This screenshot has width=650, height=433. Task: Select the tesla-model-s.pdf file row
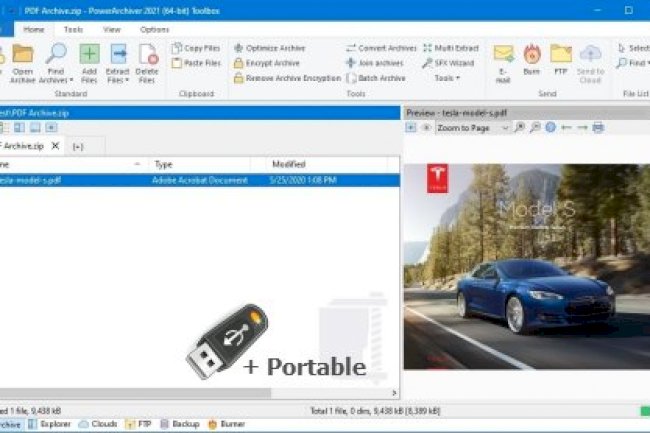click(x=199, y=180)
